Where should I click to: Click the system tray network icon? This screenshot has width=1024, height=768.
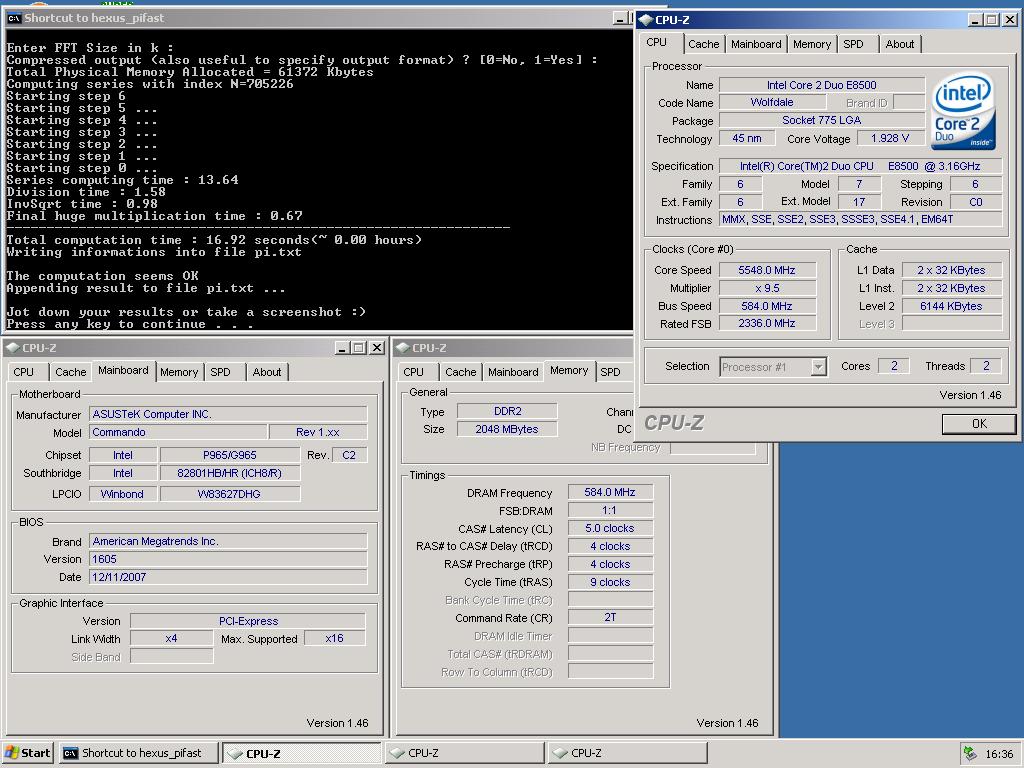(970, 753)
